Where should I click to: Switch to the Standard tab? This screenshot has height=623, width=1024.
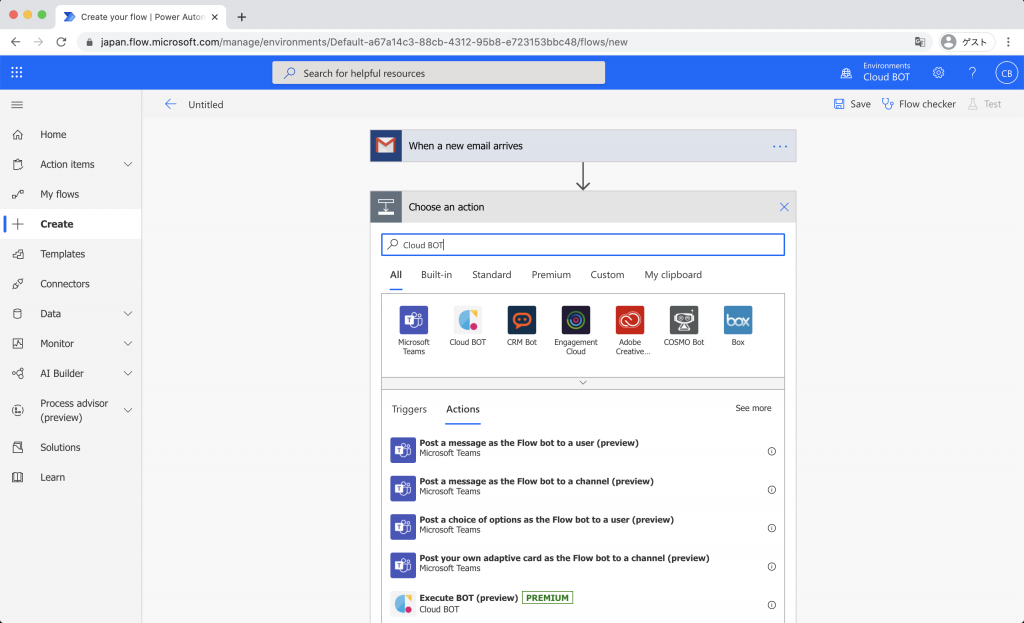tap(492, 275)
